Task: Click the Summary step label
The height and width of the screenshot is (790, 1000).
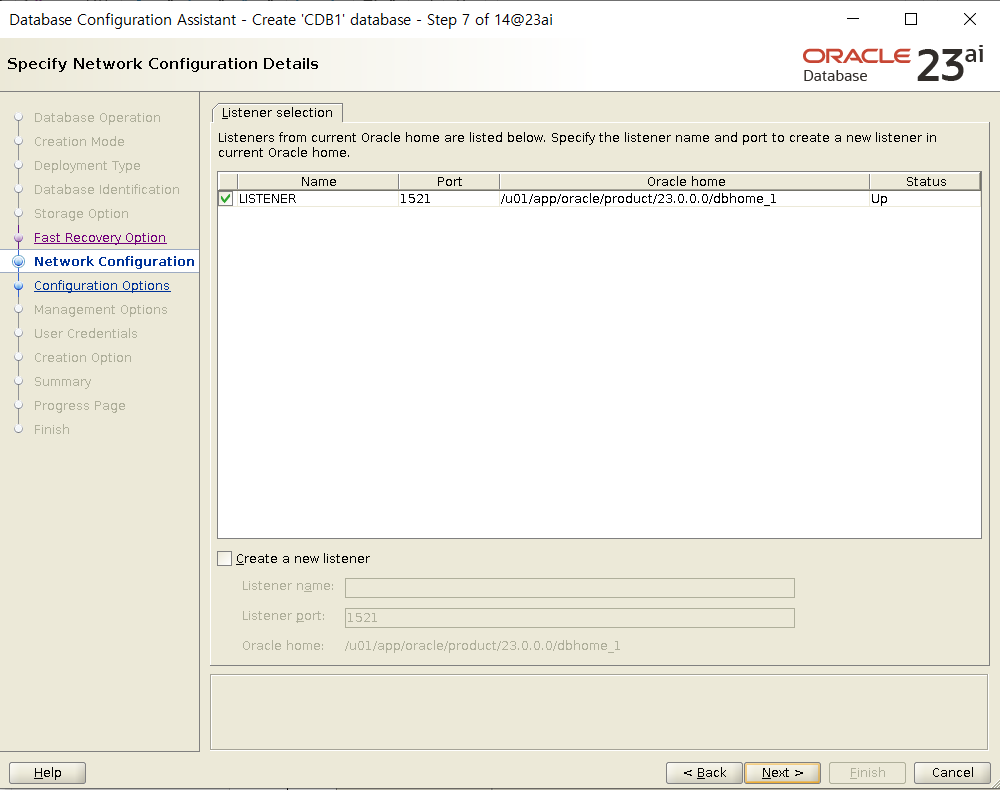Action: click(x=62, y=382)
